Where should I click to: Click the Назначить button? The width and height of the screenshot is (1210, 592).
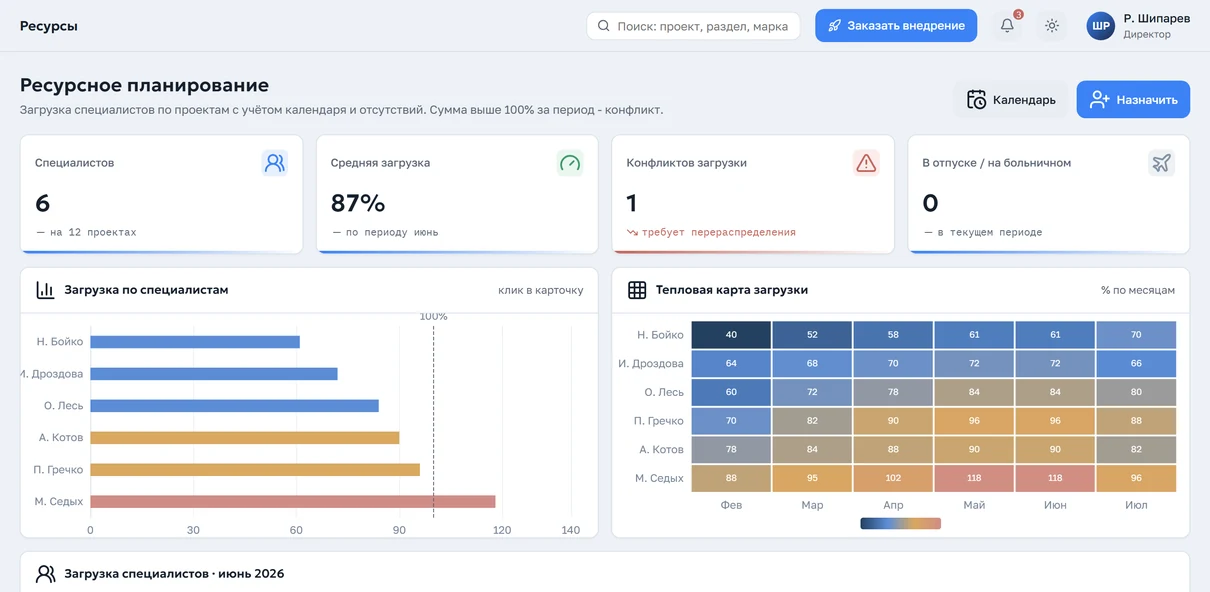[1133, 100]
